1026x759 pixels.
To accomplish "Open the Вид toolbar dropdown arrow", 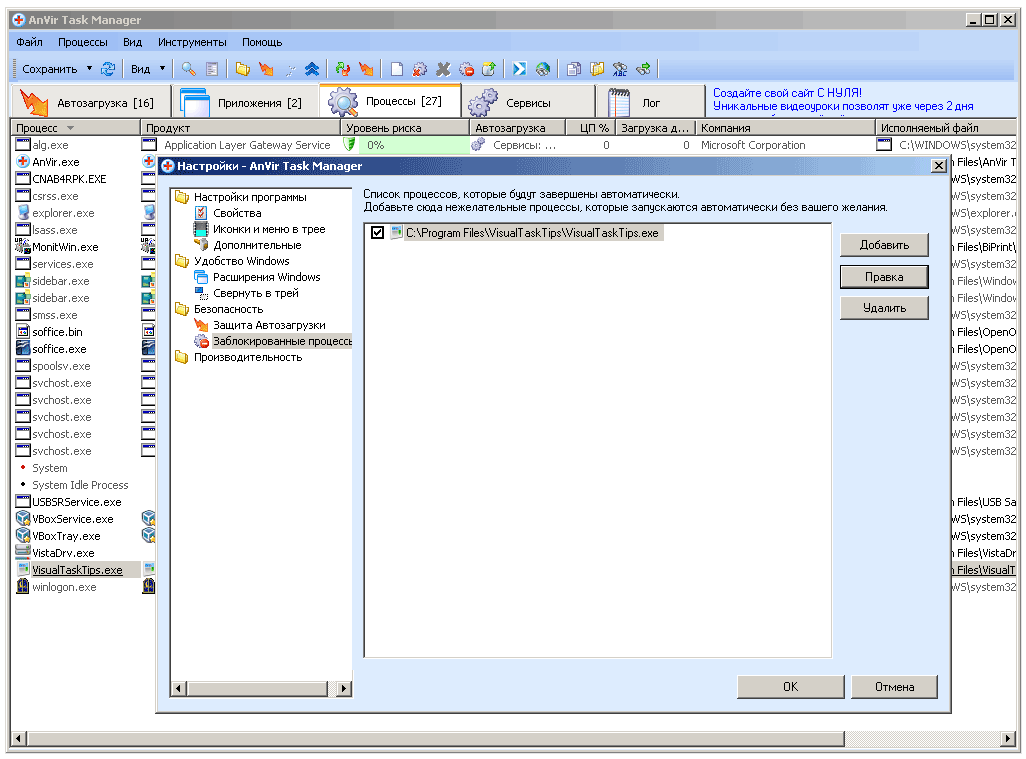I will coord(162,69).
